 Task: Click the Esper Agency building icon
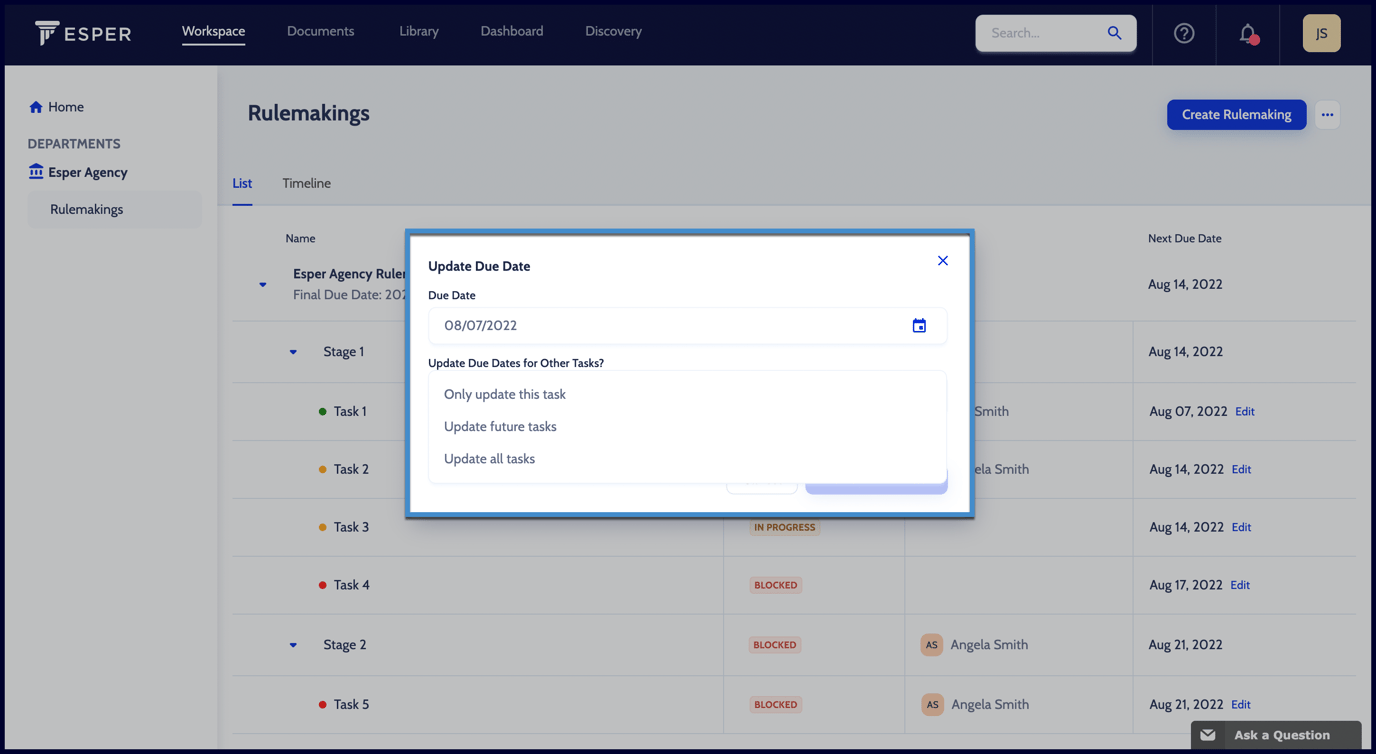click(36, 172)
